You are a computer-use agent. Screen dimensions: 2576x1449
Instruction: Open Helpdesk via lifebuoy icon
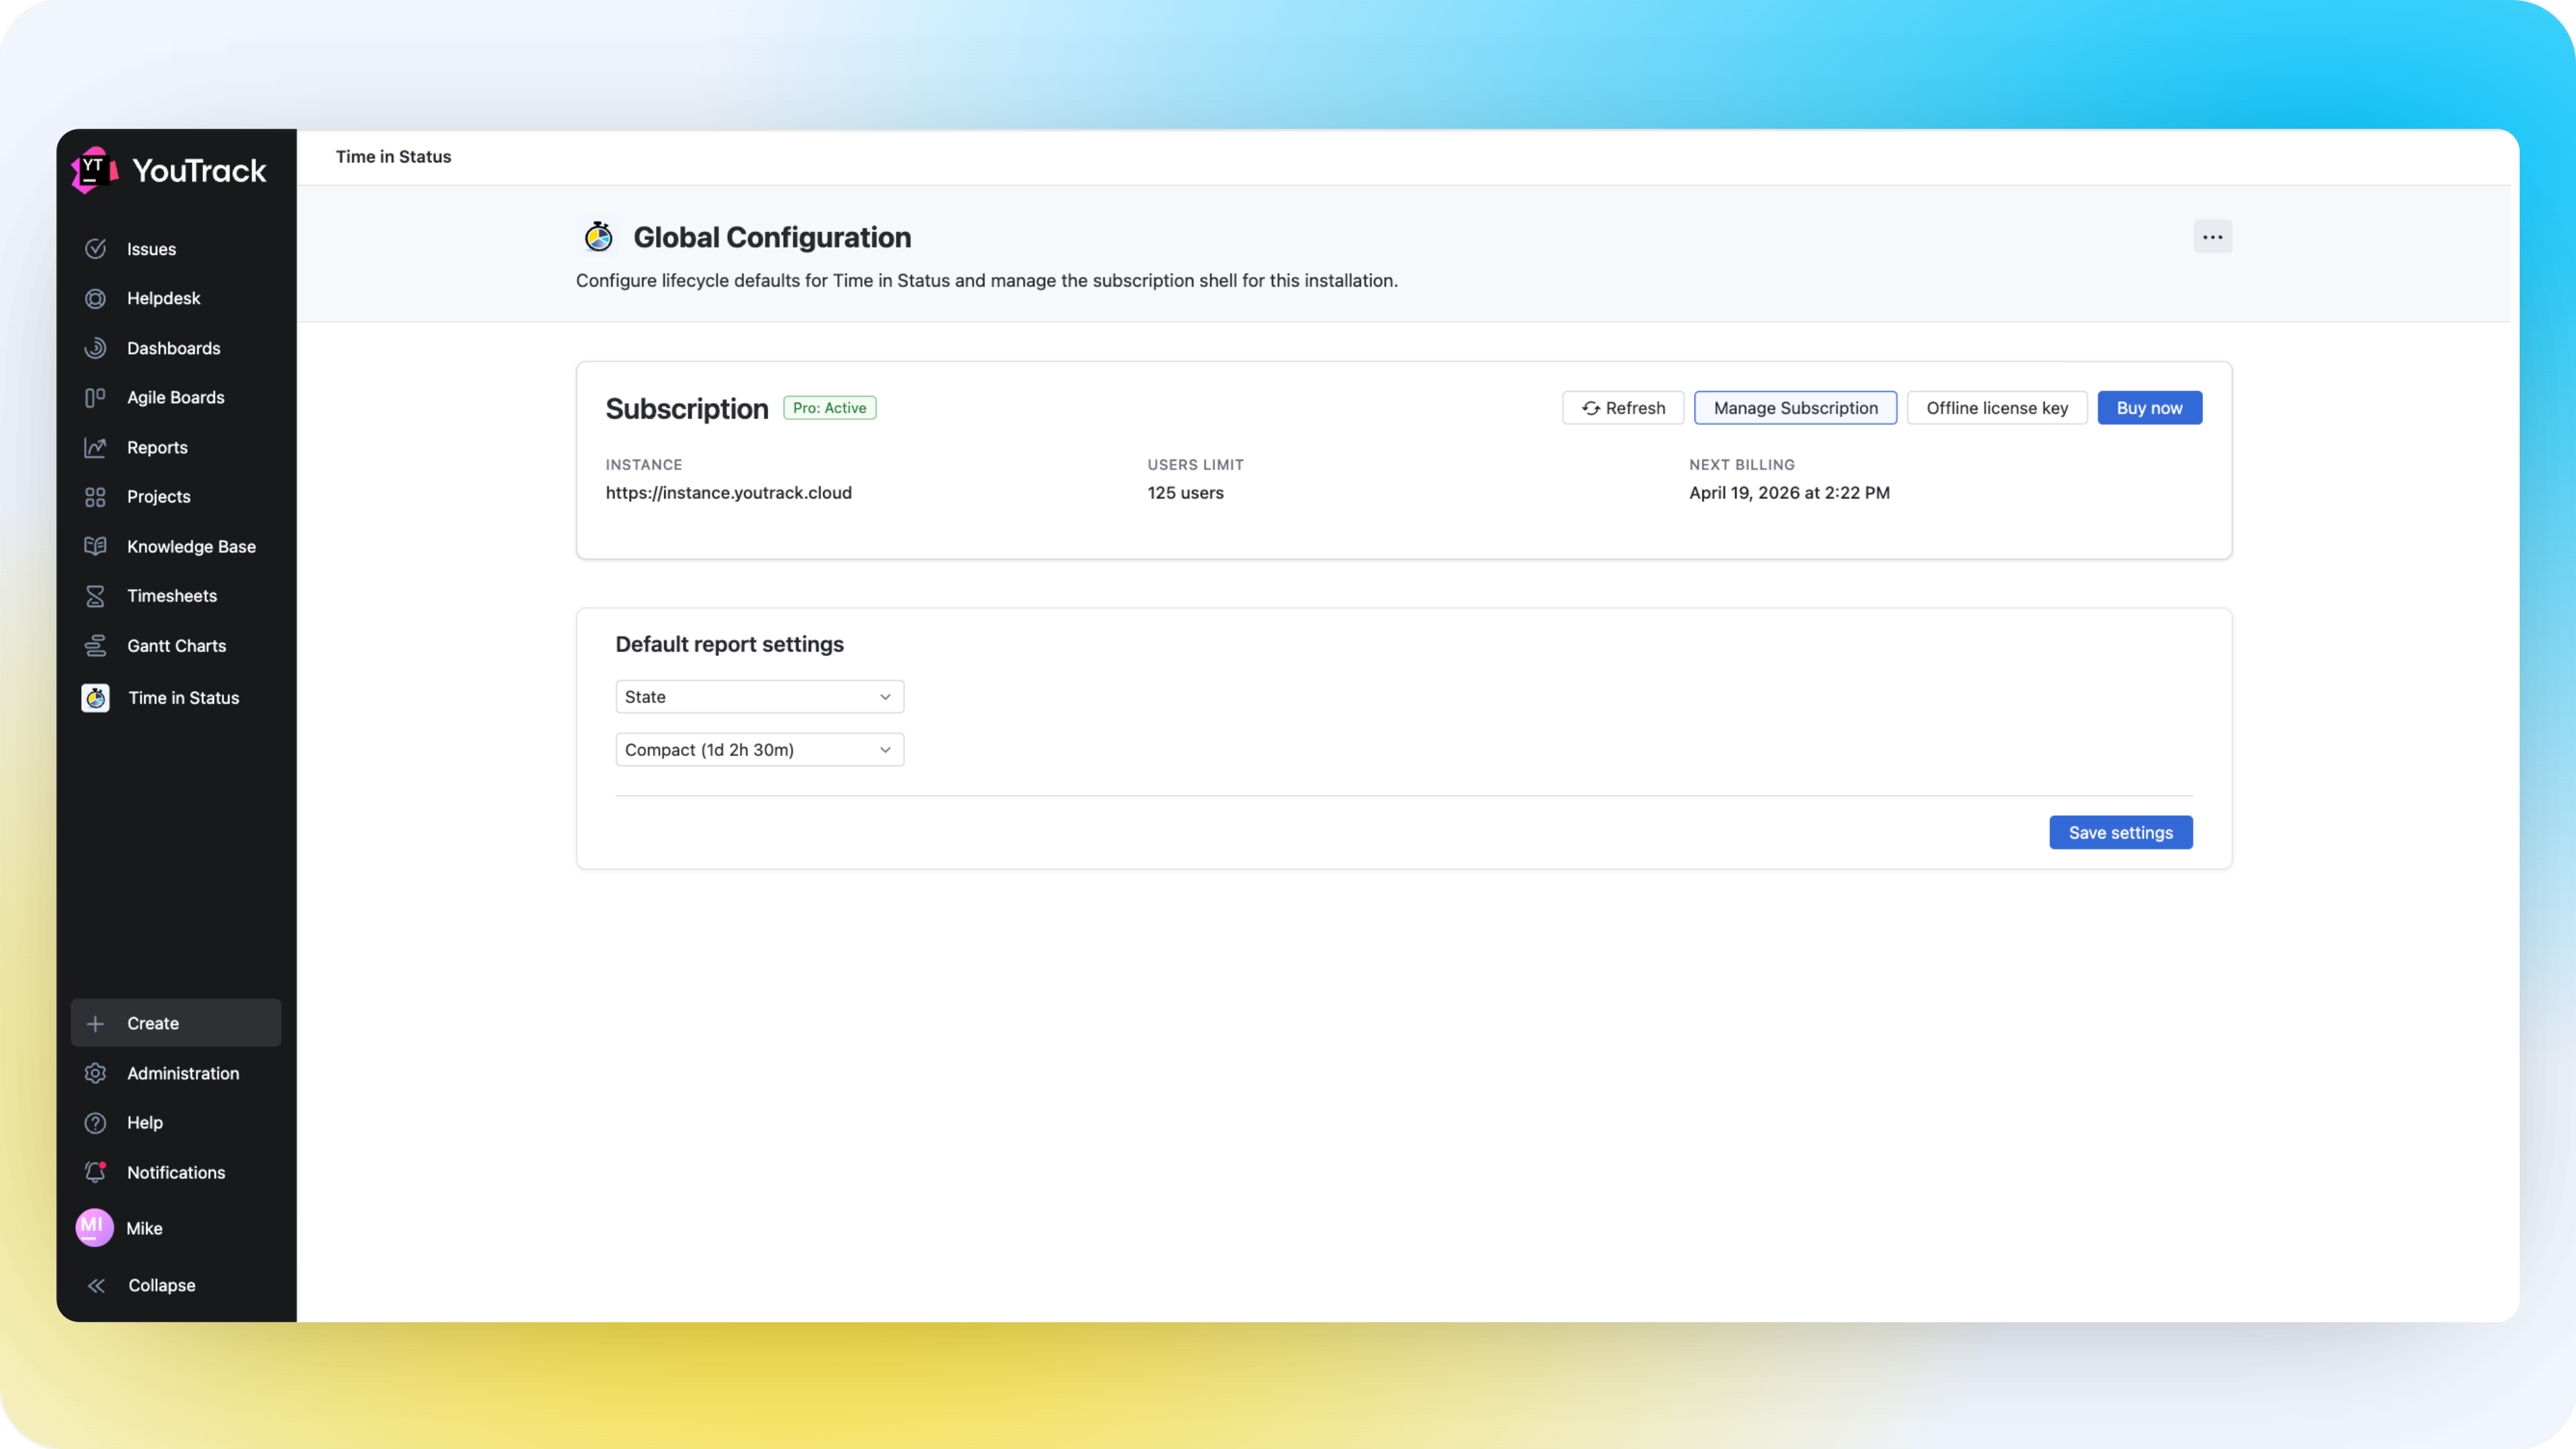95,298
